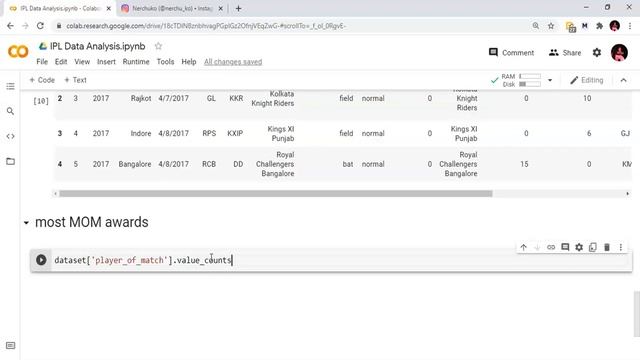Add a new Text cell
The image size is (640, 360).
point(75,80)
